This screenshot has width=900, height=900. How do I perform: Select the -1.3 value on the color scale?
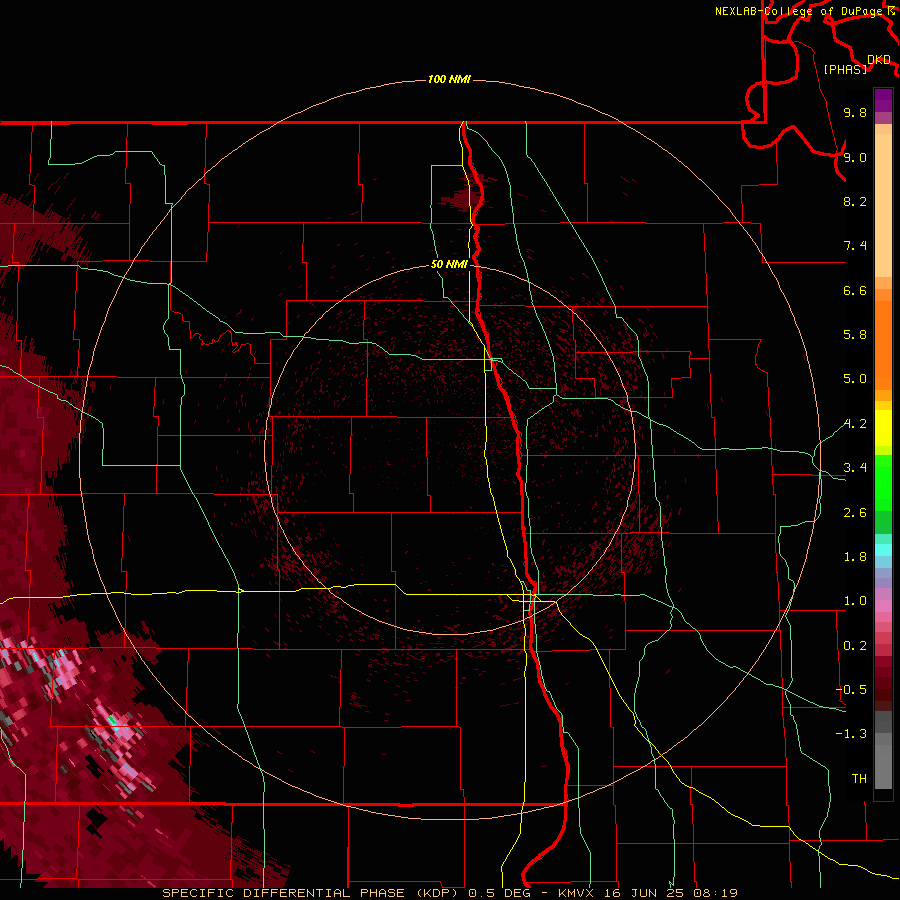851,734
